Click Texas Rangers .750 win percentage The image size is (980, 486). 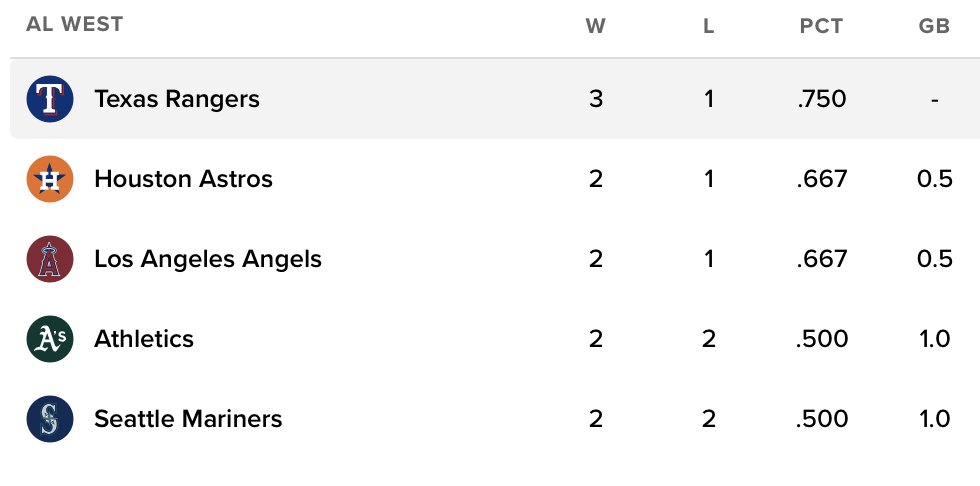[821, 99]
